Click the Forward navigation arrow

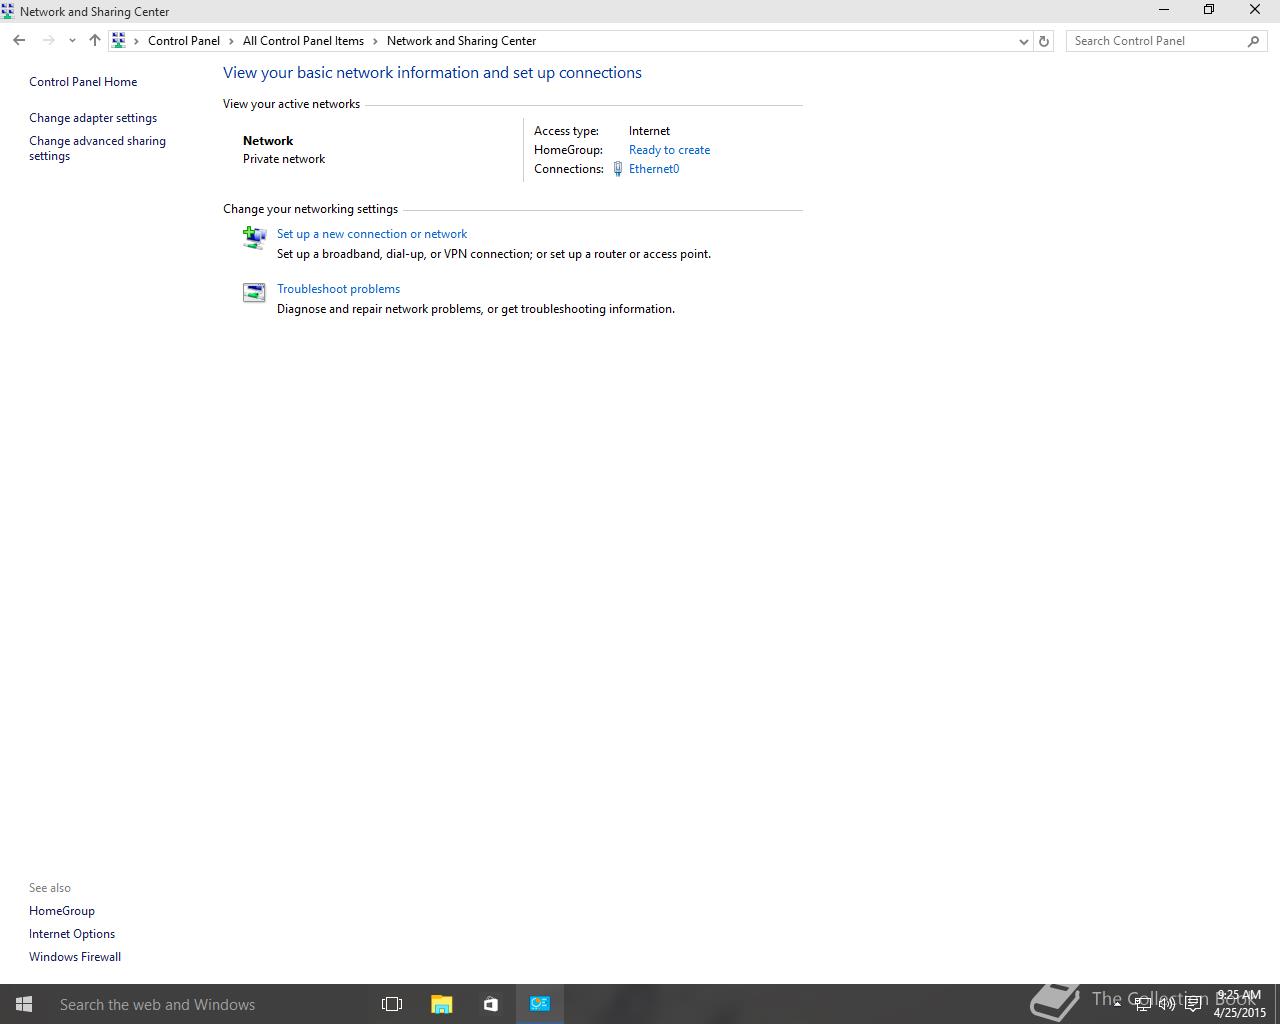click(x=48, y=41)
